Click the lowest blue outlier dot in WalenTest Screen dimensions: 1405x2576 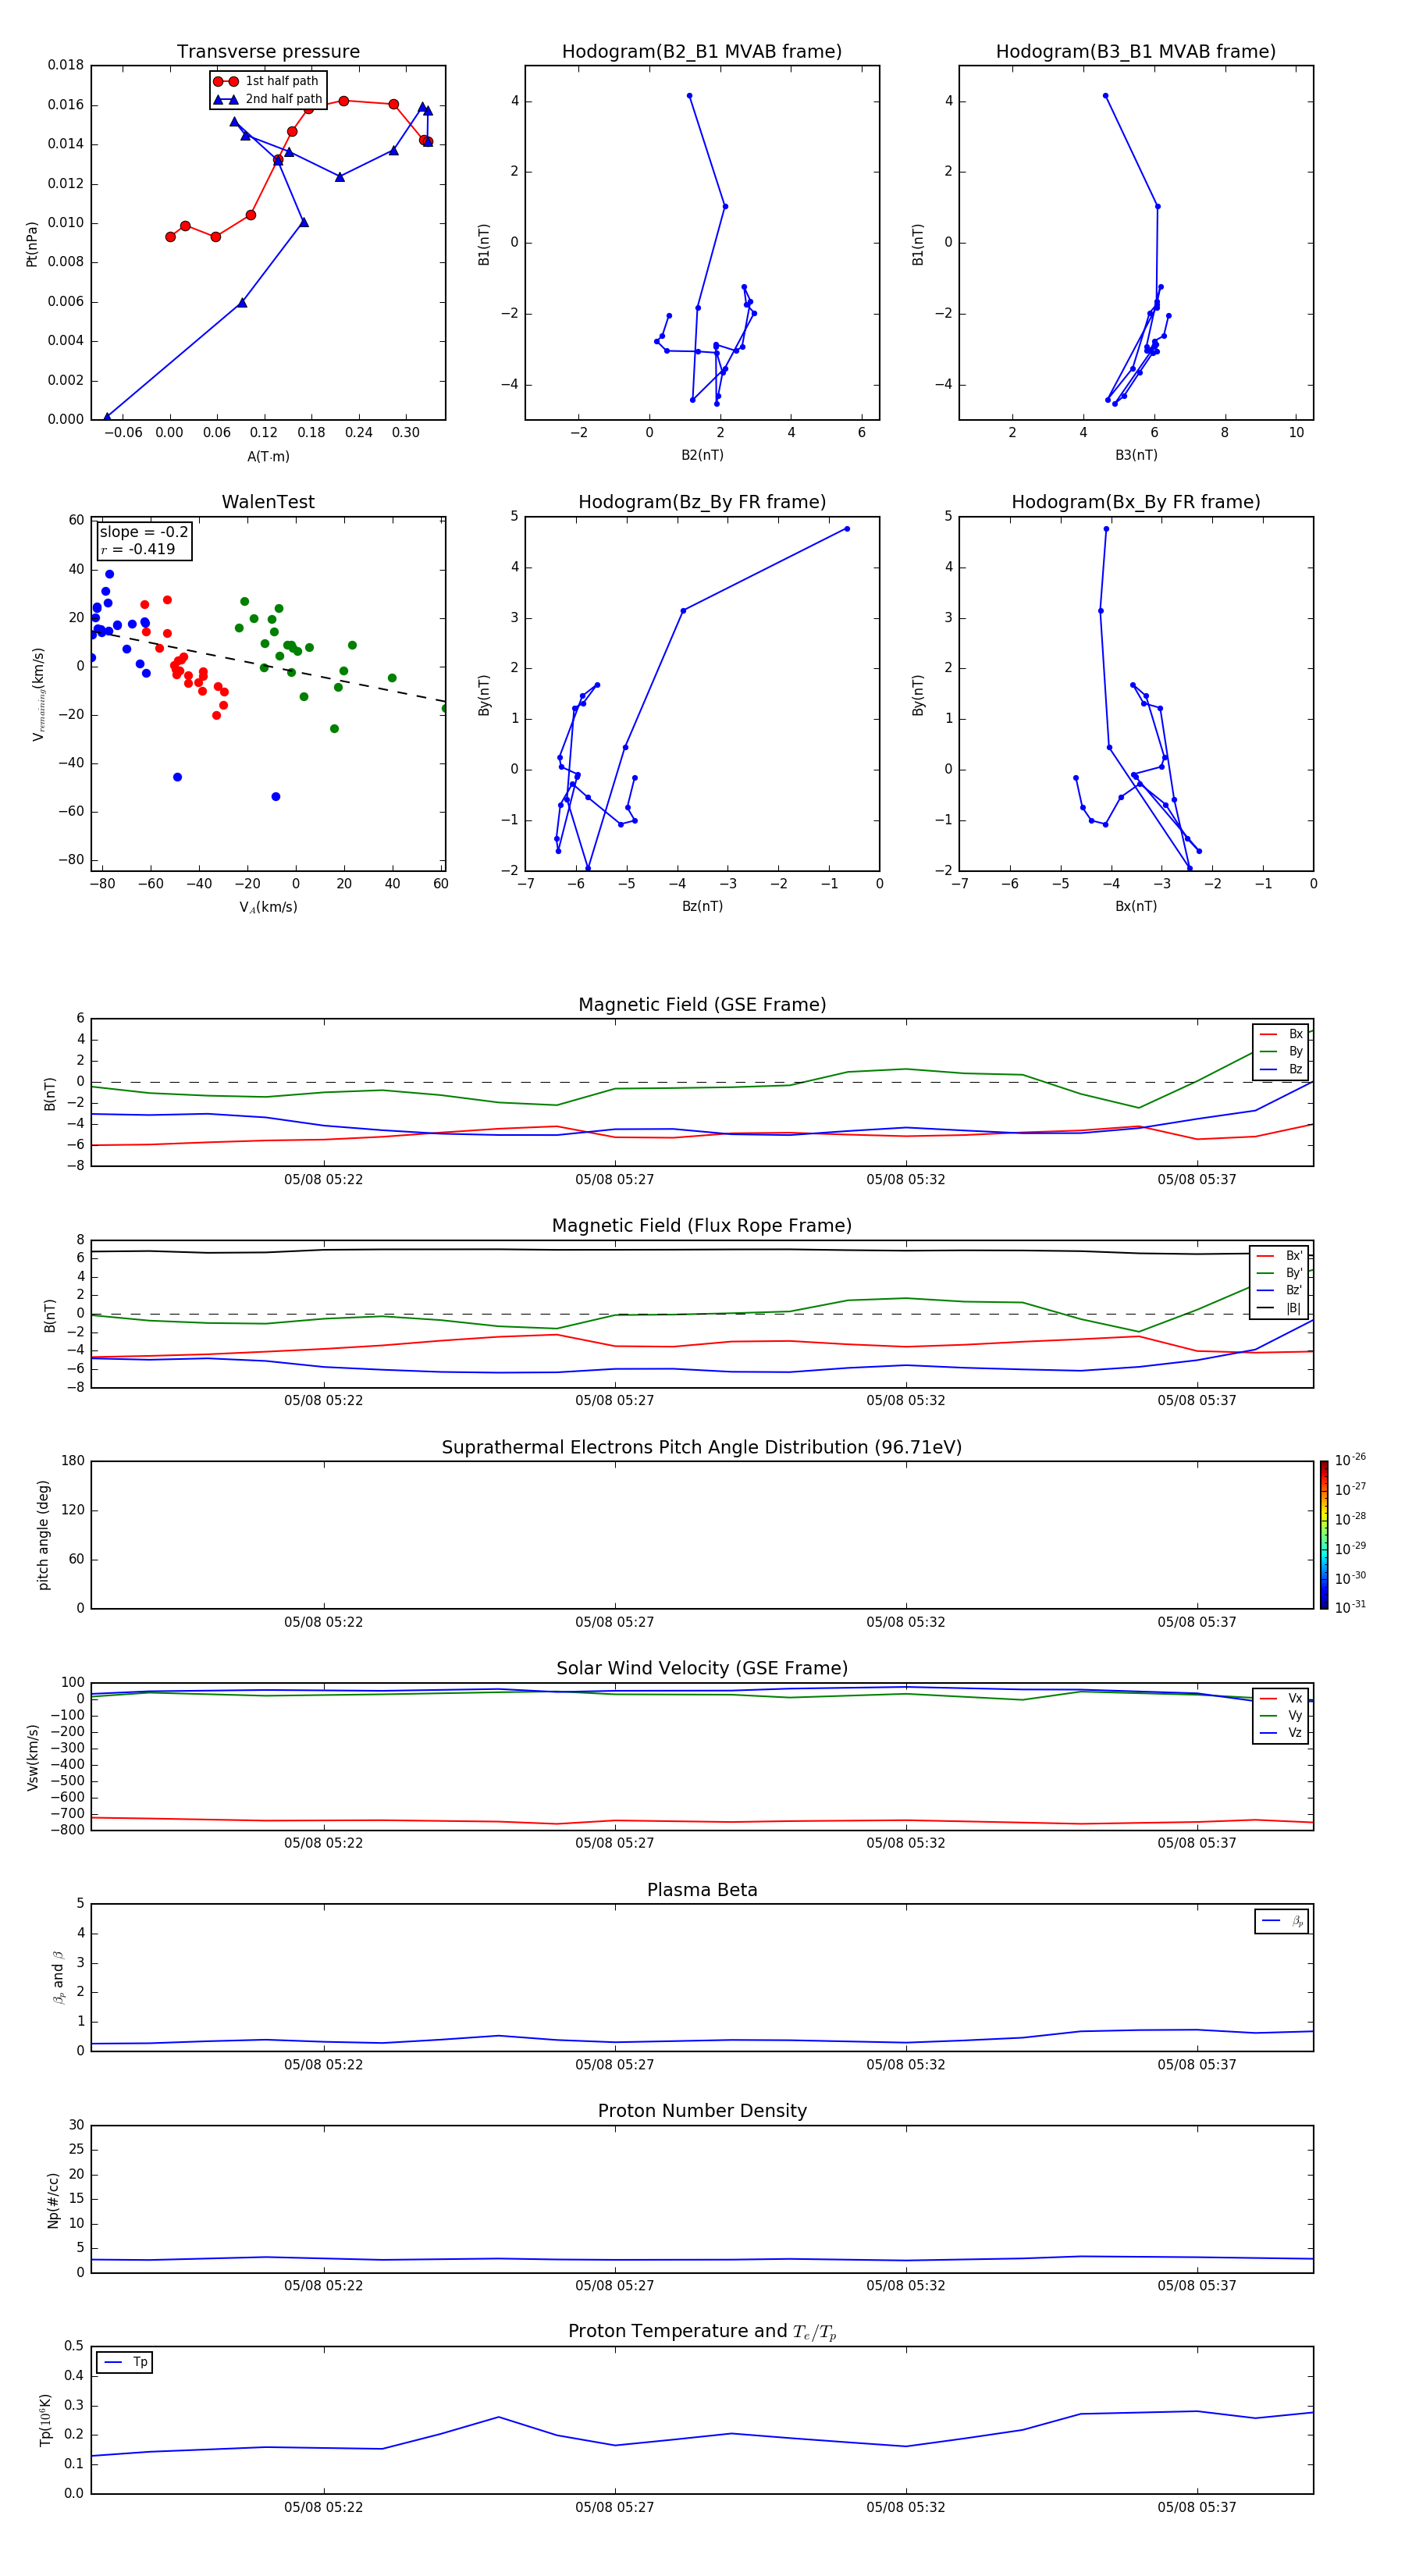(x=276, y=797)
